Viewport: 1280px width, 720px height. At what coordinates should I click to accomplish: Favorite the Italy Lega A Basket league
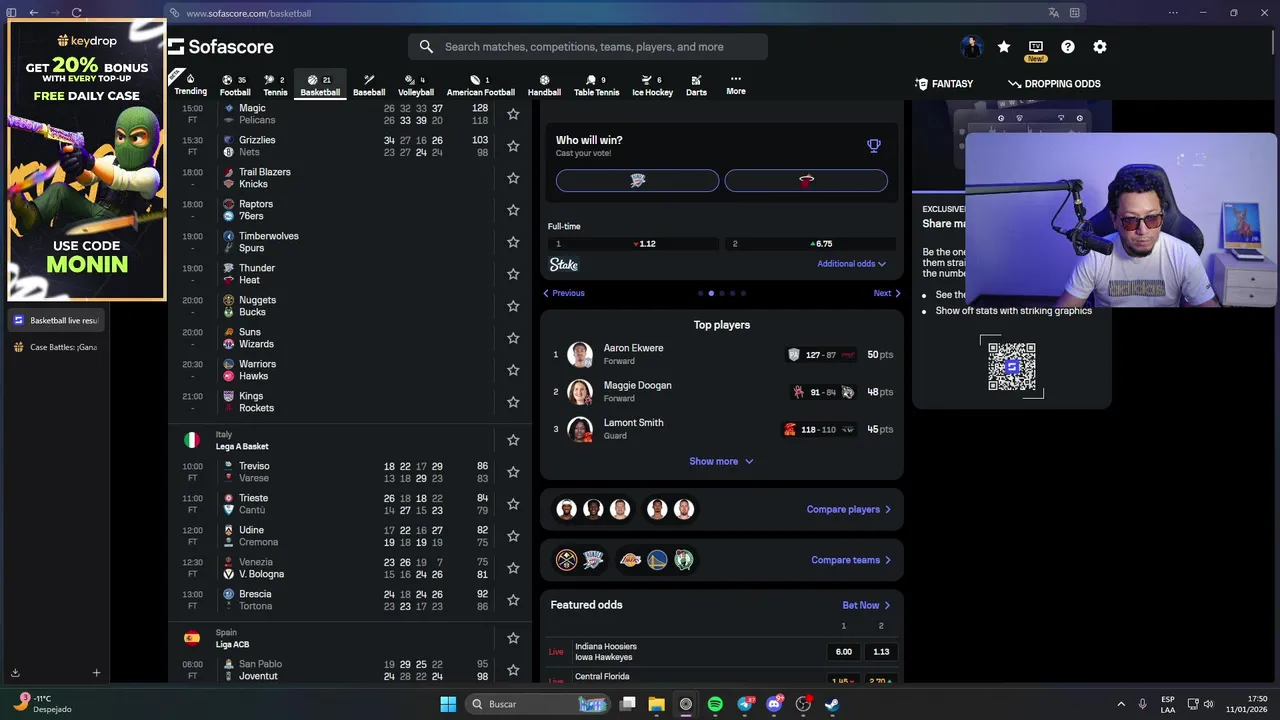coord(513,440)
